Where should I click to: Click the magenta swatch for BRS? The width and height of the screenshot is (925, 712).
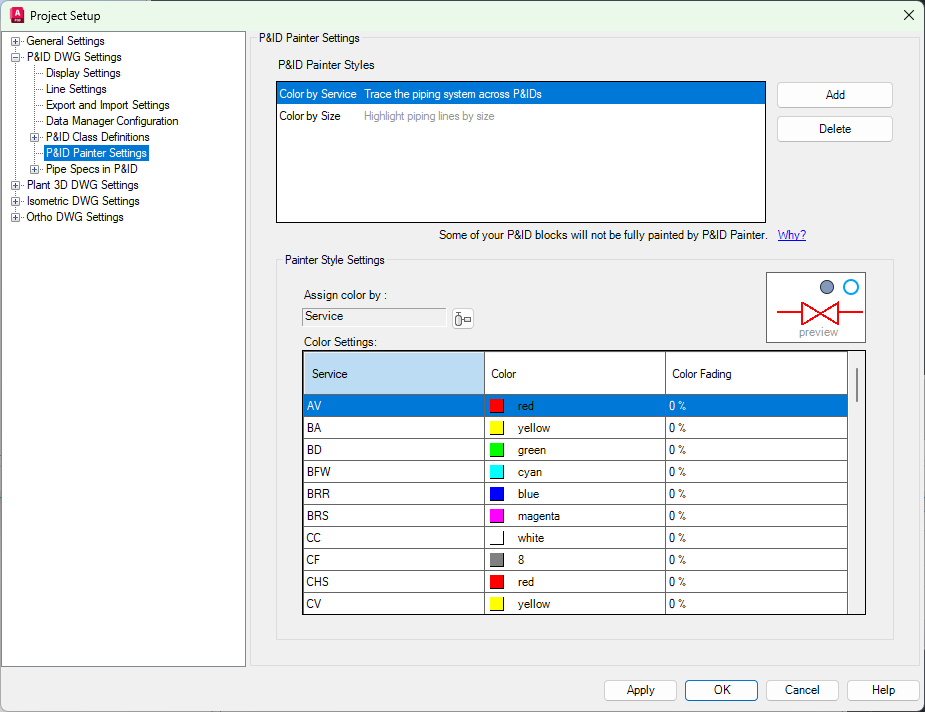click(x=497, y=516)
